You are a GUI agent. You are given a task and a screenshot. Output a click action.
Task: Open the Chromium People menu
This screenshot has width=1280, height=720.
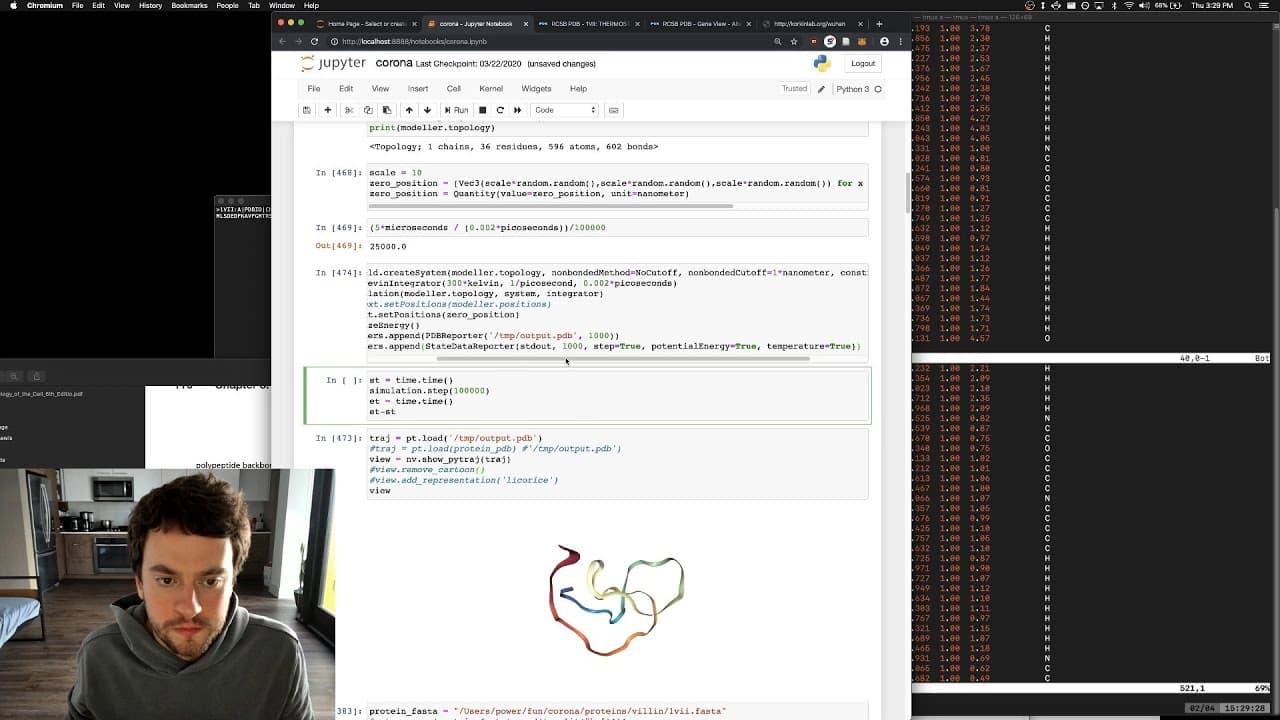click(x=227, y=6)
